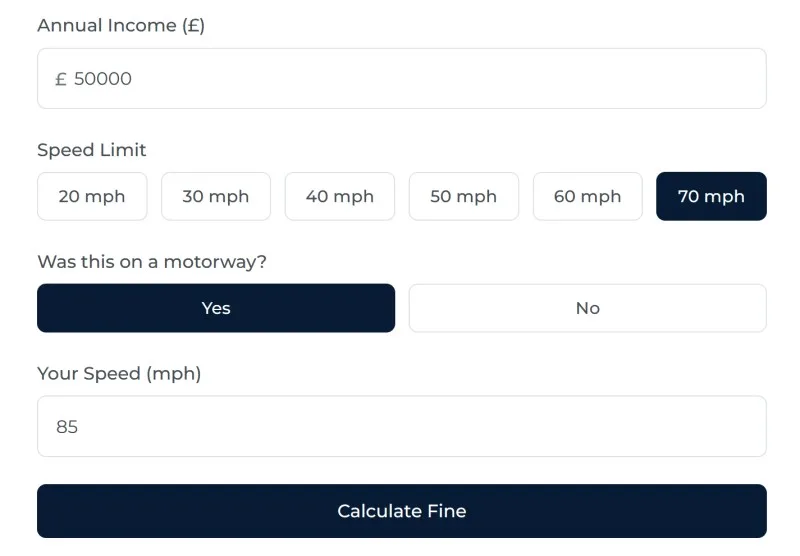This screenshot has height=556, width=800.
Task: Click the "Annual Income (£)" label
Action: (x=121, y=26)
